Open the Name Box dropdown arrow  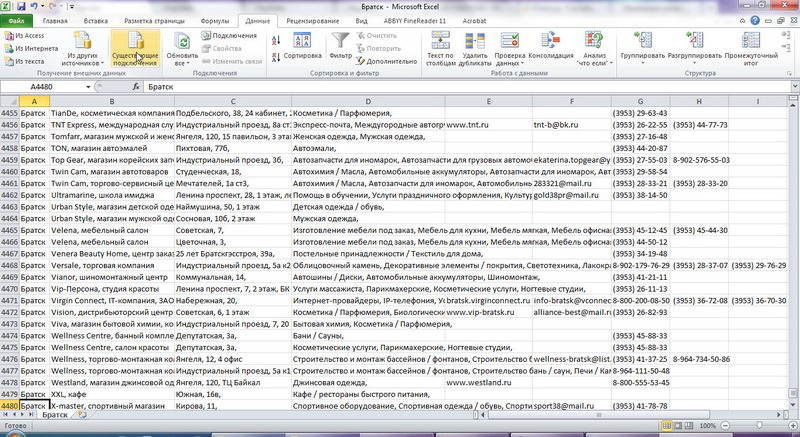point(88,87)
